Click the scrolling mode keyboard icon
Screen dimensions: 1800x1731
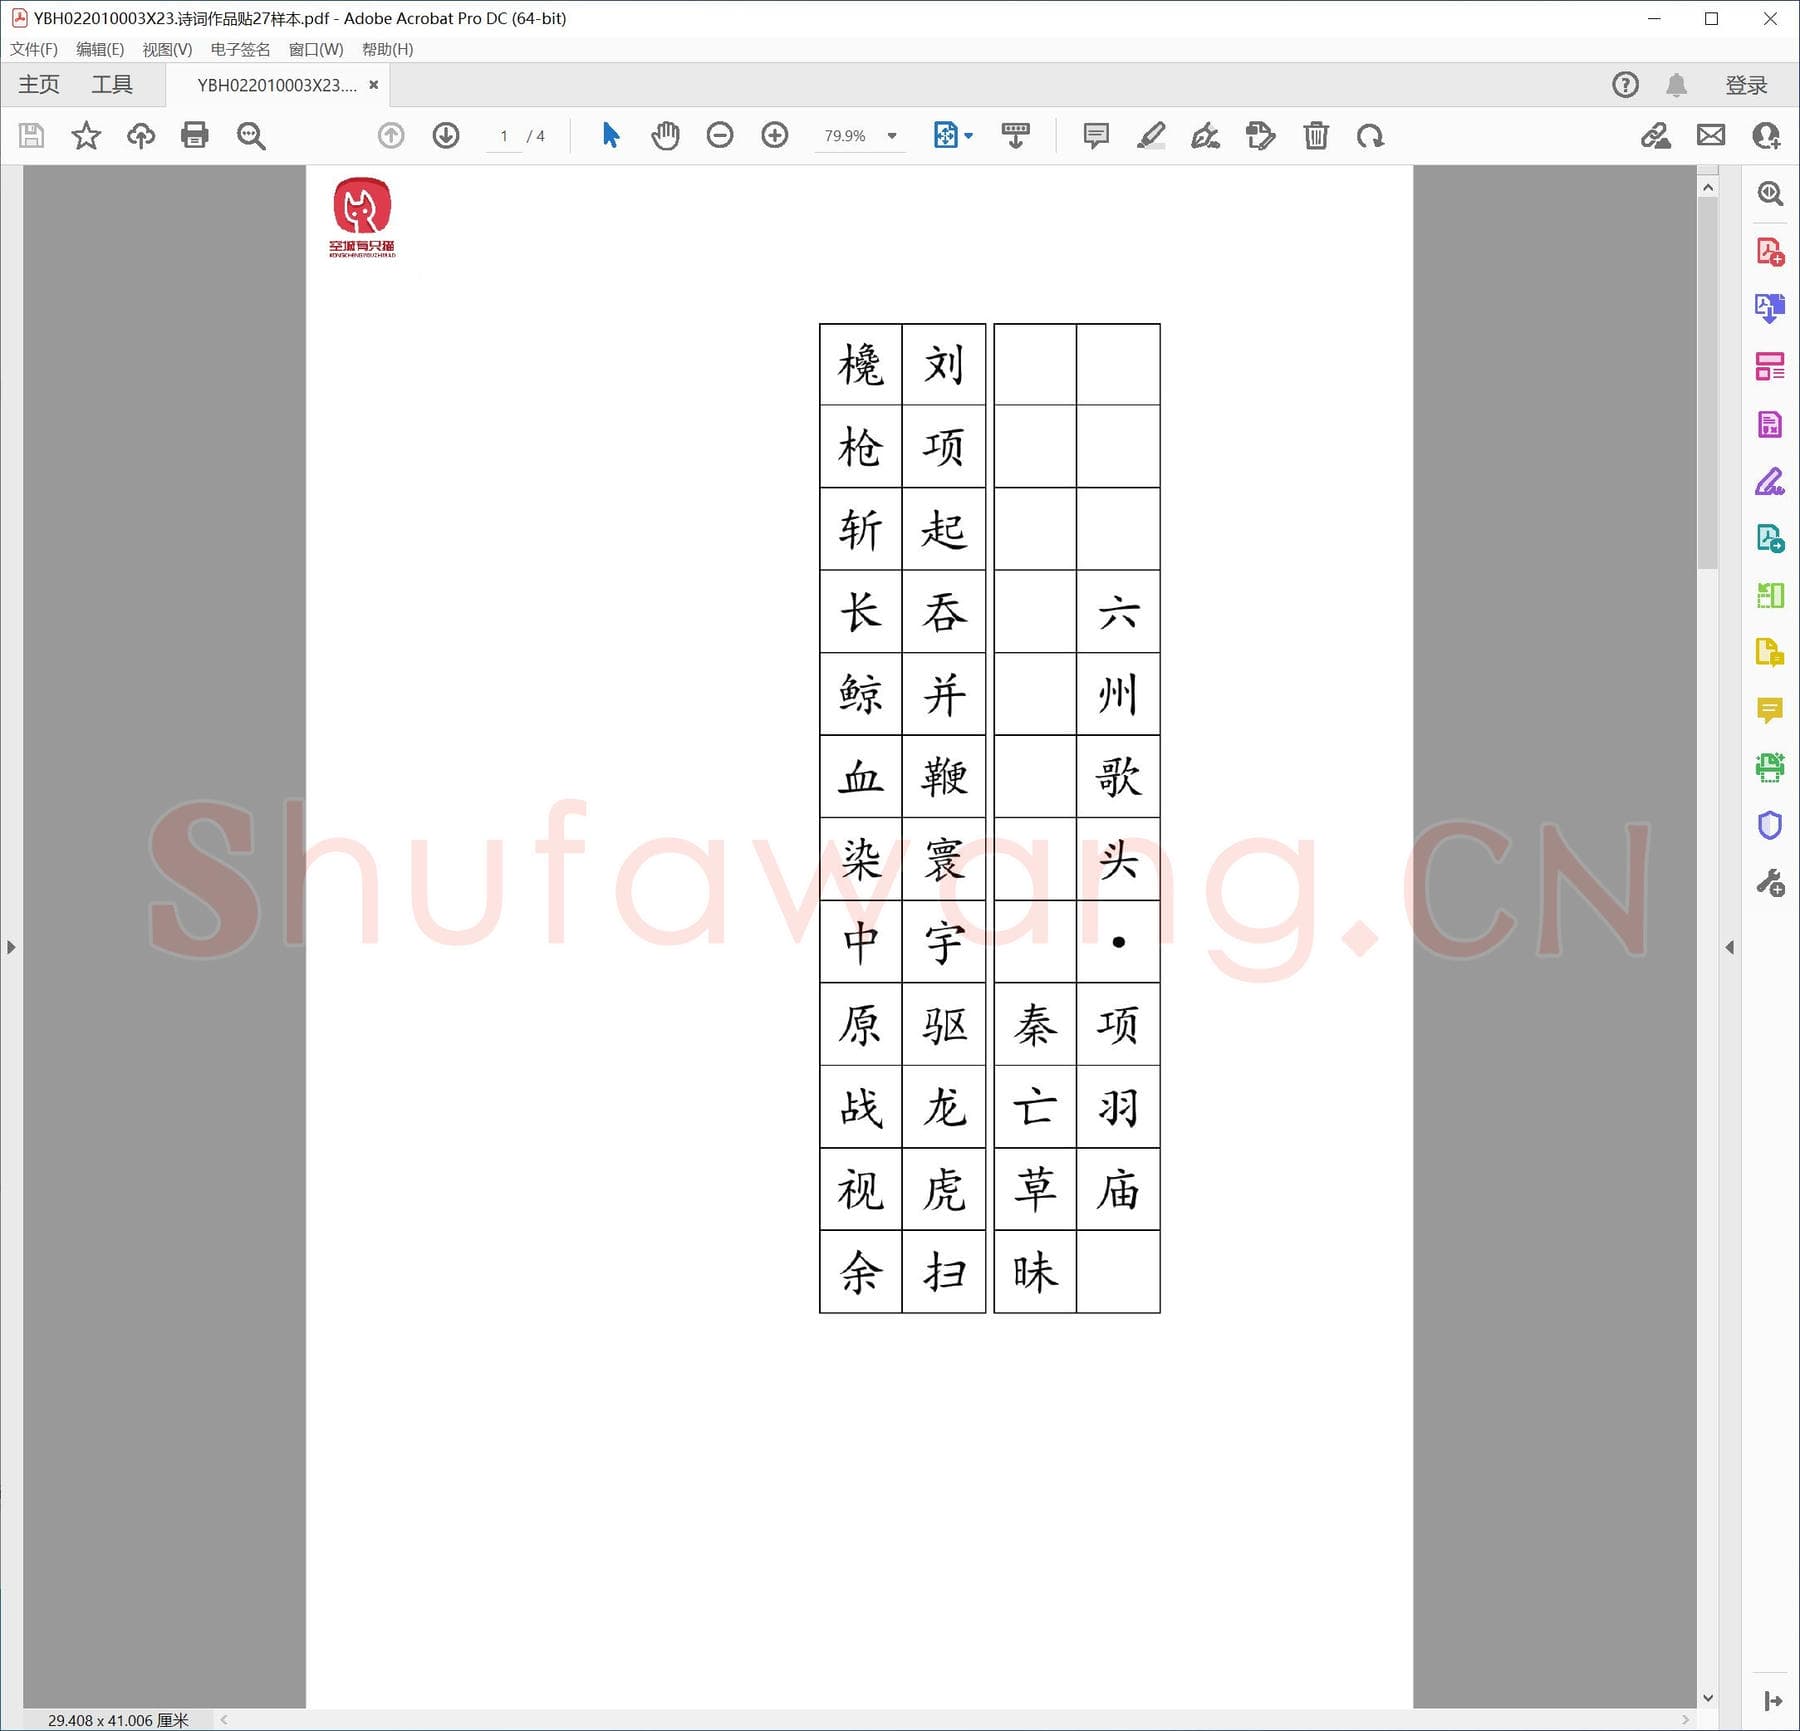click(x=1016, y=135)
